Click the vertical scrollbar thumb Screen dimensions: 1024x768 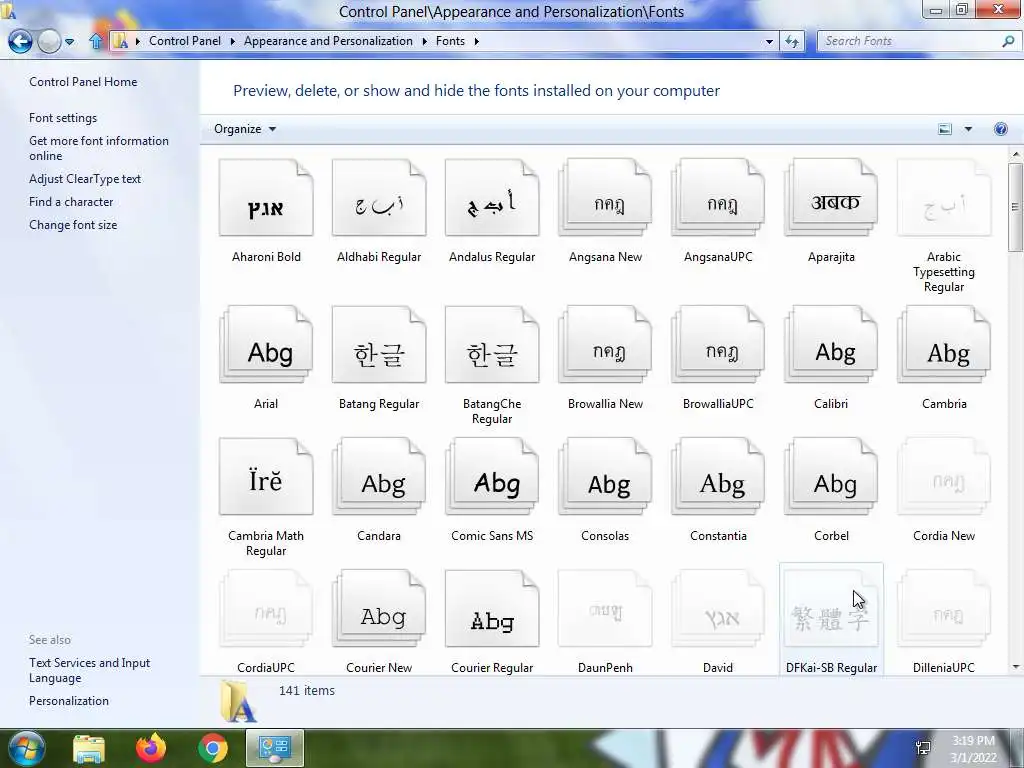point(1015,207)
